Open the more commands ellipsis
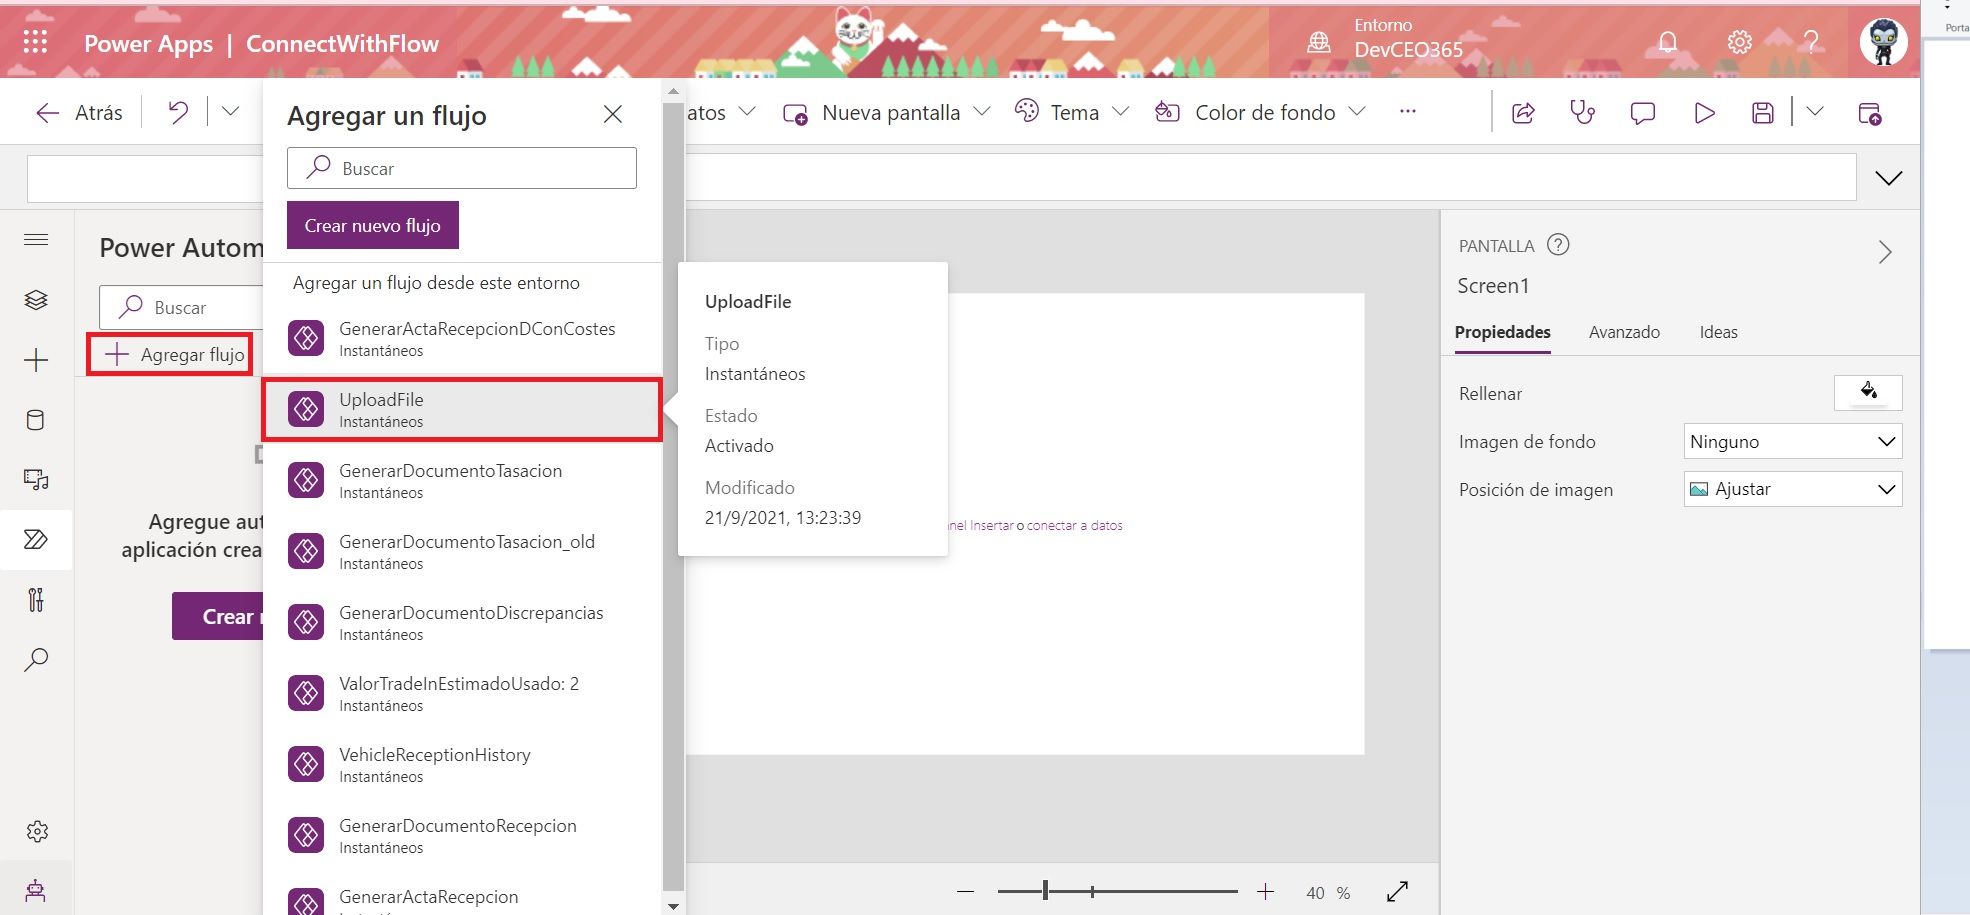Viewport: 1970px width, 915px height. 1408,112
